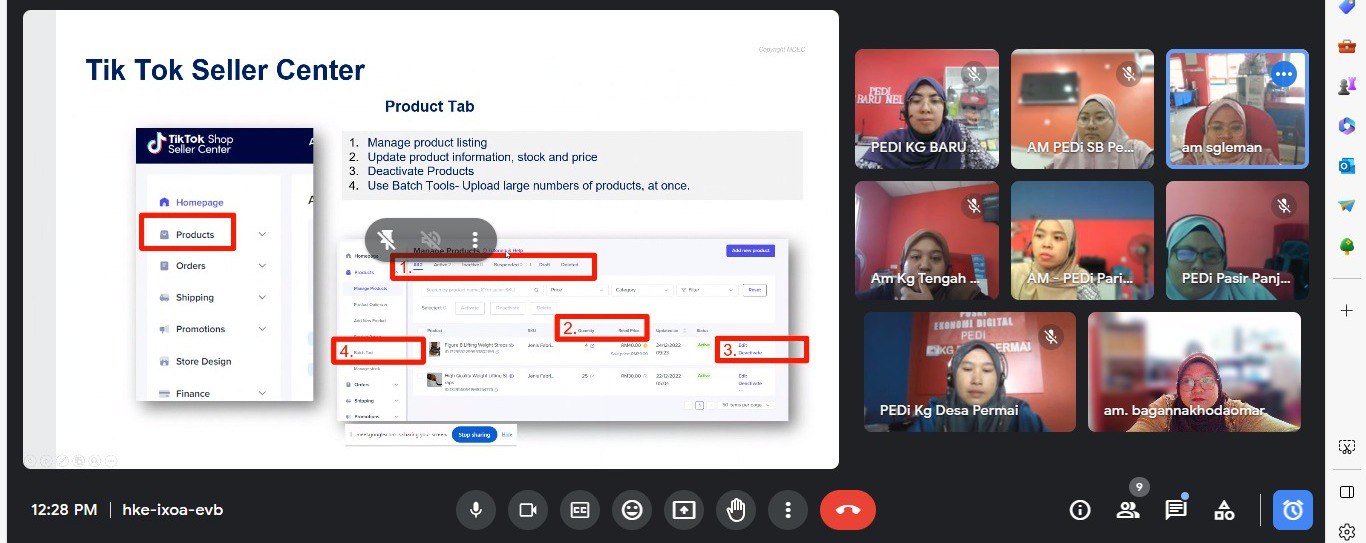Click the plus icon to customize sidebar
Screen dimensions: 1366x543
coord(1346,311)
